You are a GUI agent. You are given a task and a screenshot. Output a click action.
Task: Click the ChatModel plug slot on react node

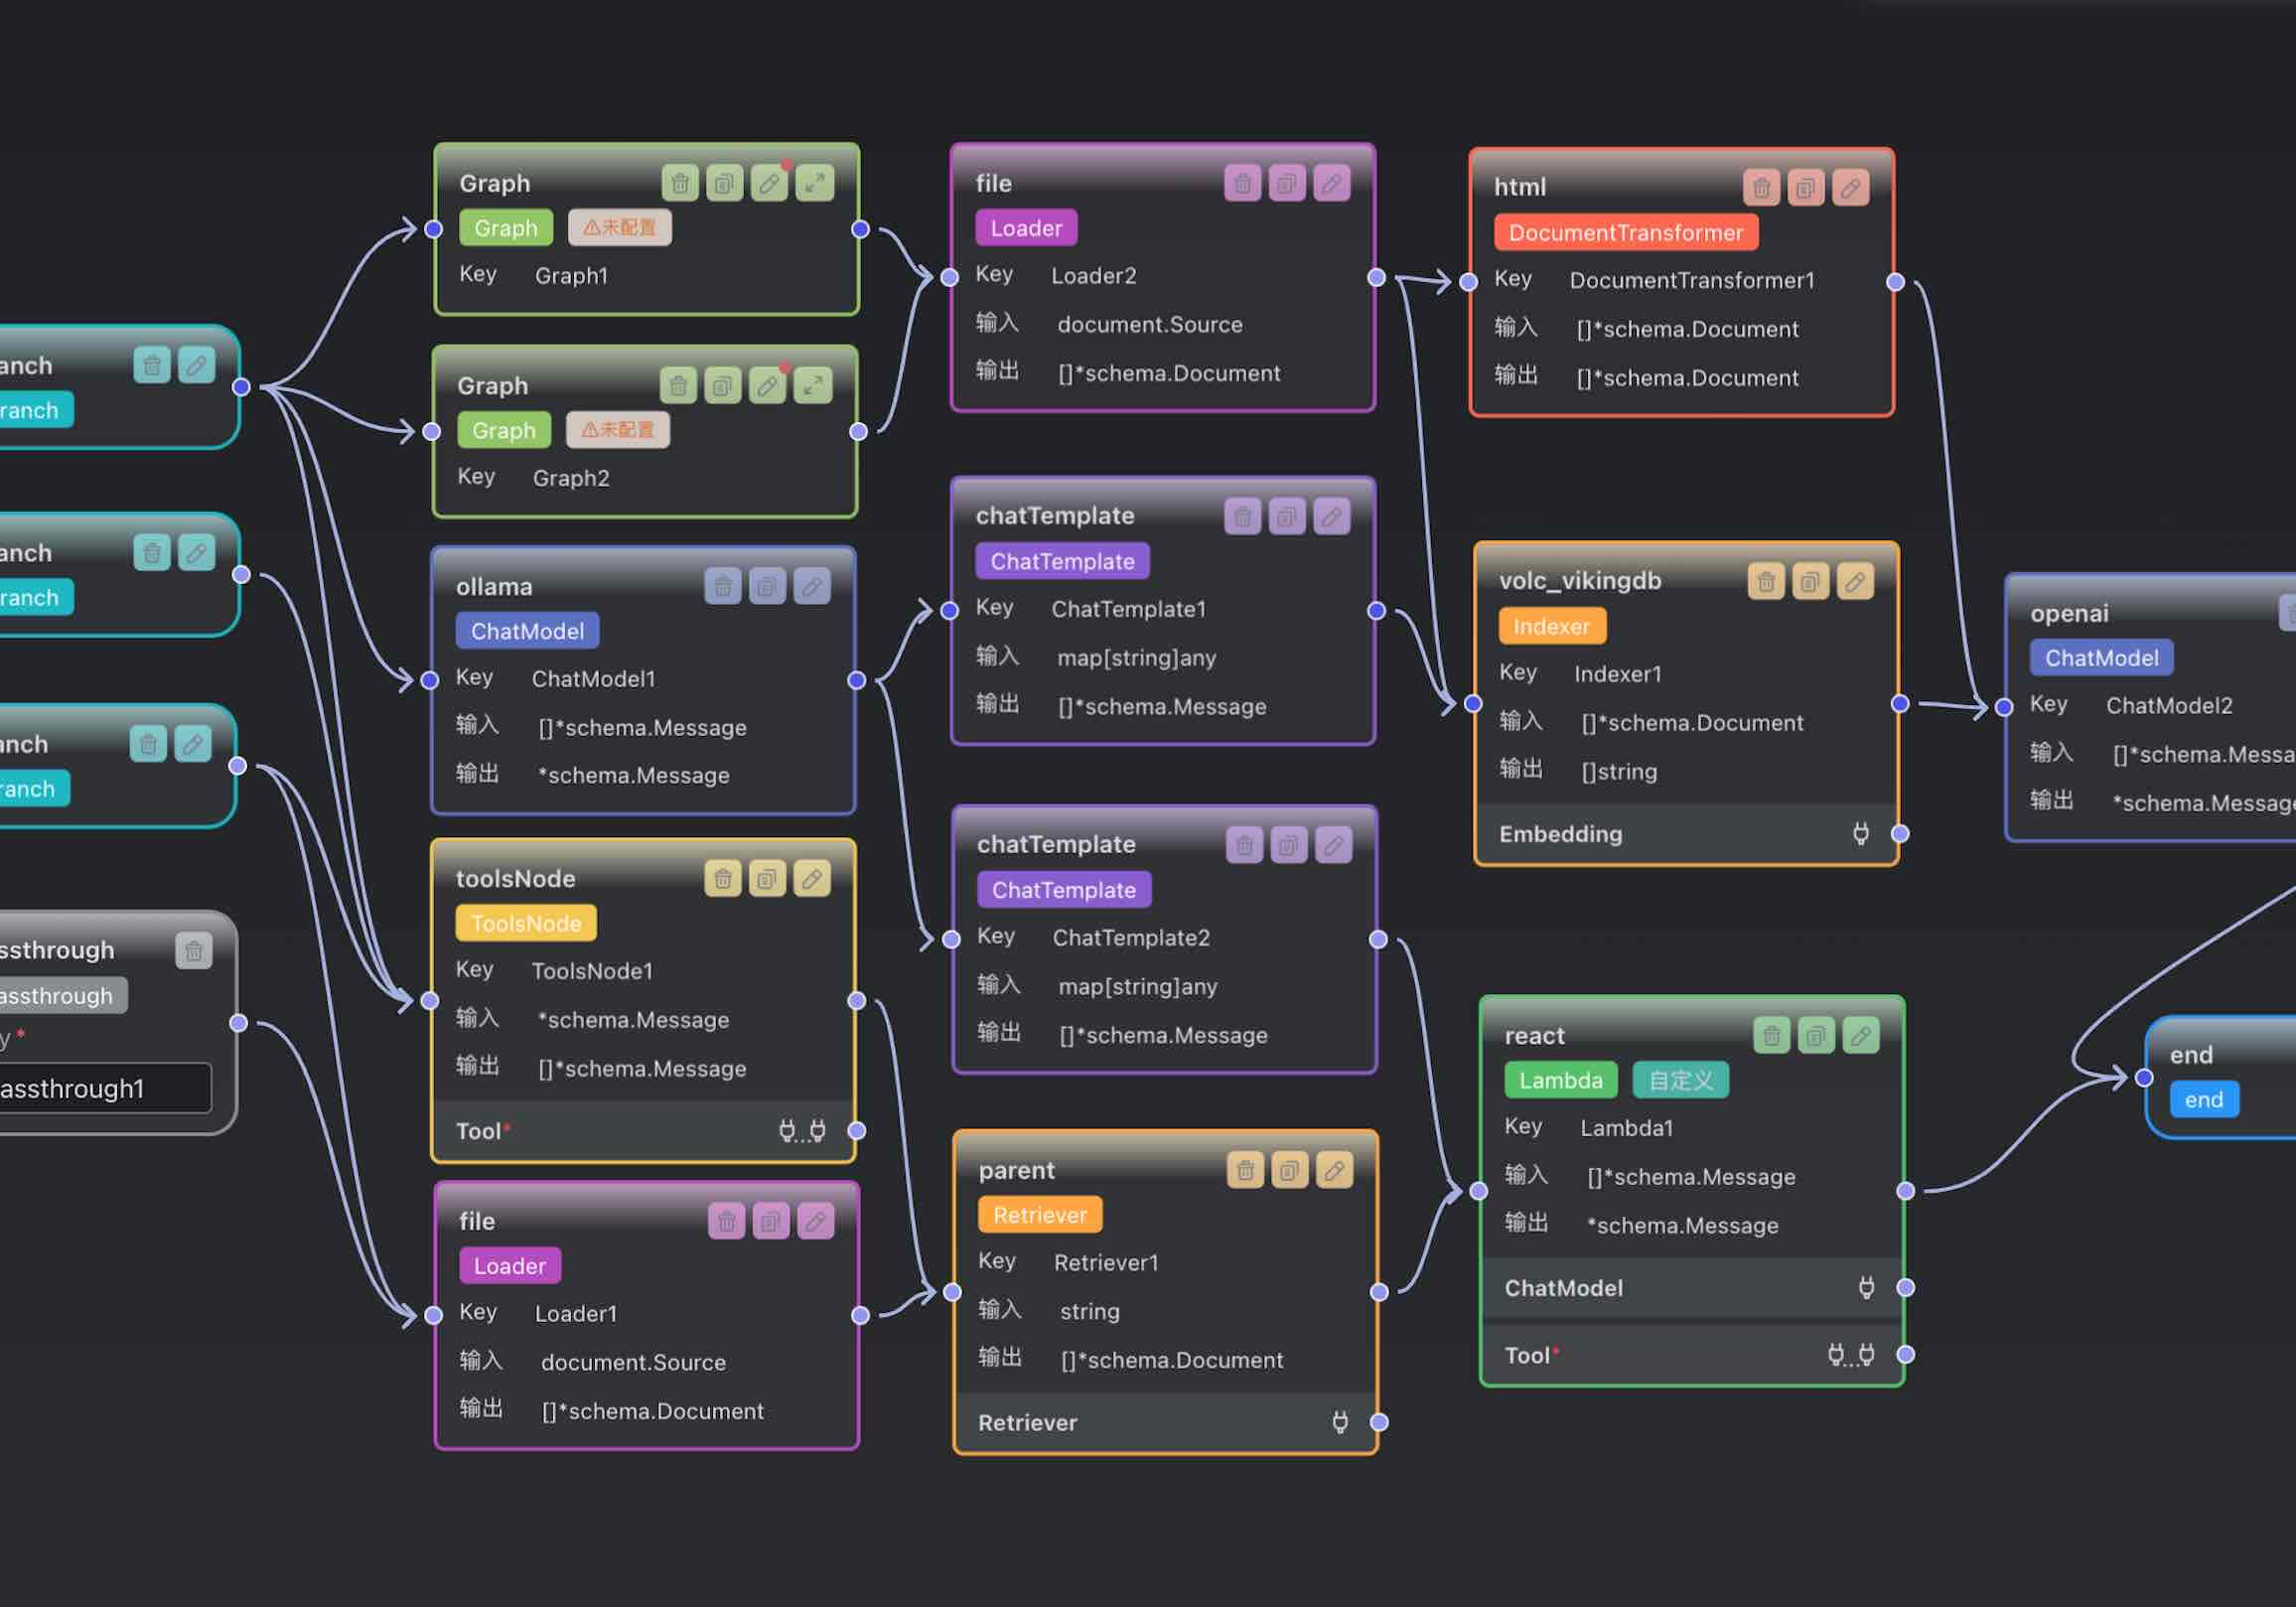point(1866,1287)
